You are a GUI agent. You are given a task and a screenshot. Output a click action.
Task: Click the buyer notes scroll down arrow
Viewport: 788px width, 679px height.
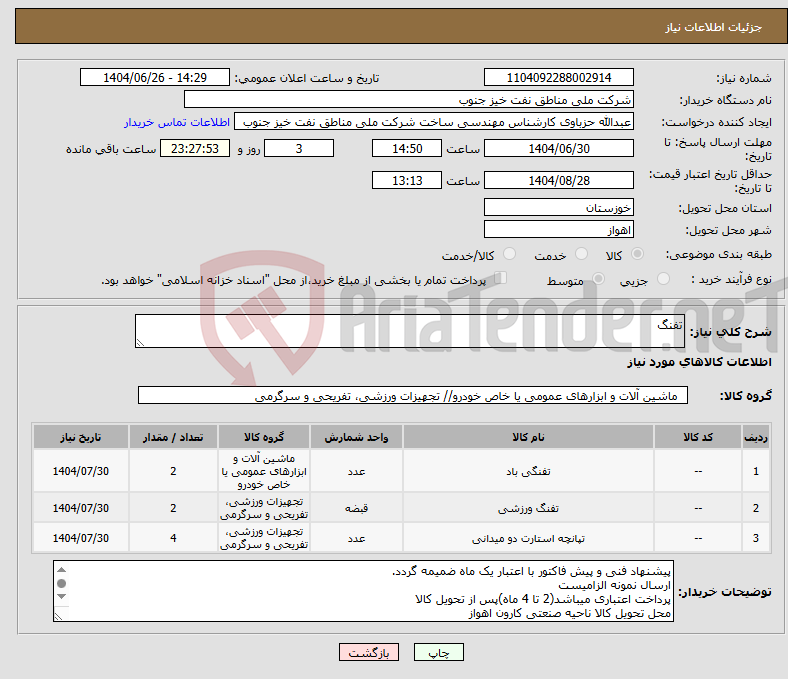(x=62, y=596)
